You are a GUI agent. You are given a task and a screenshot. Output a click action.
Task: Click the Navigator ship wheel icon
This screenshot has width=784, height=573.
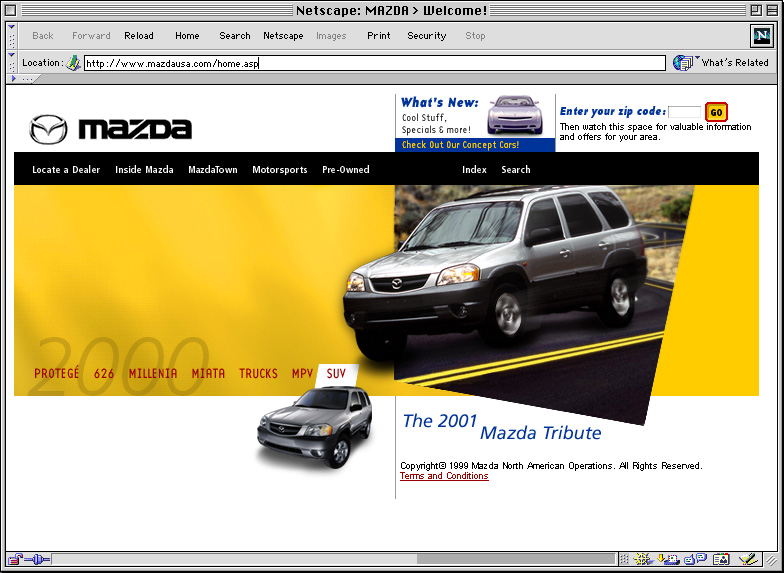click(641, 559)
